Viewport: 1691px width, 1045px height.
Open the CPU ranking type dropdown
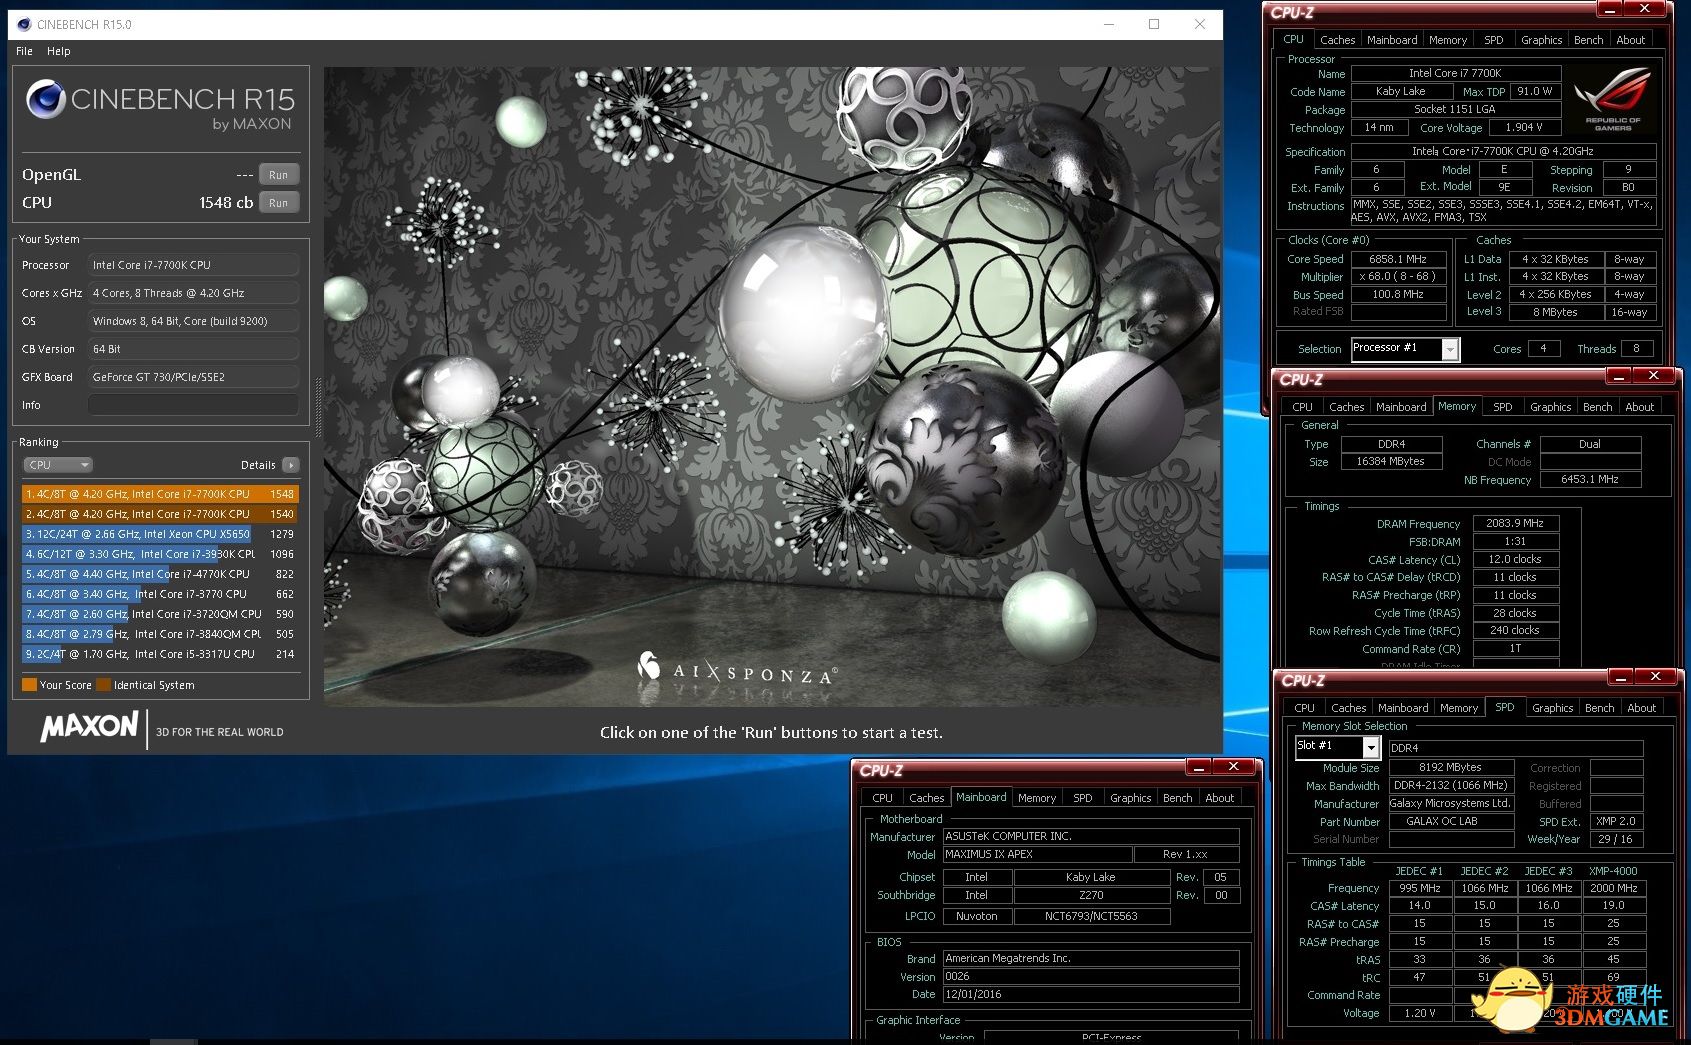click(58, 465)
